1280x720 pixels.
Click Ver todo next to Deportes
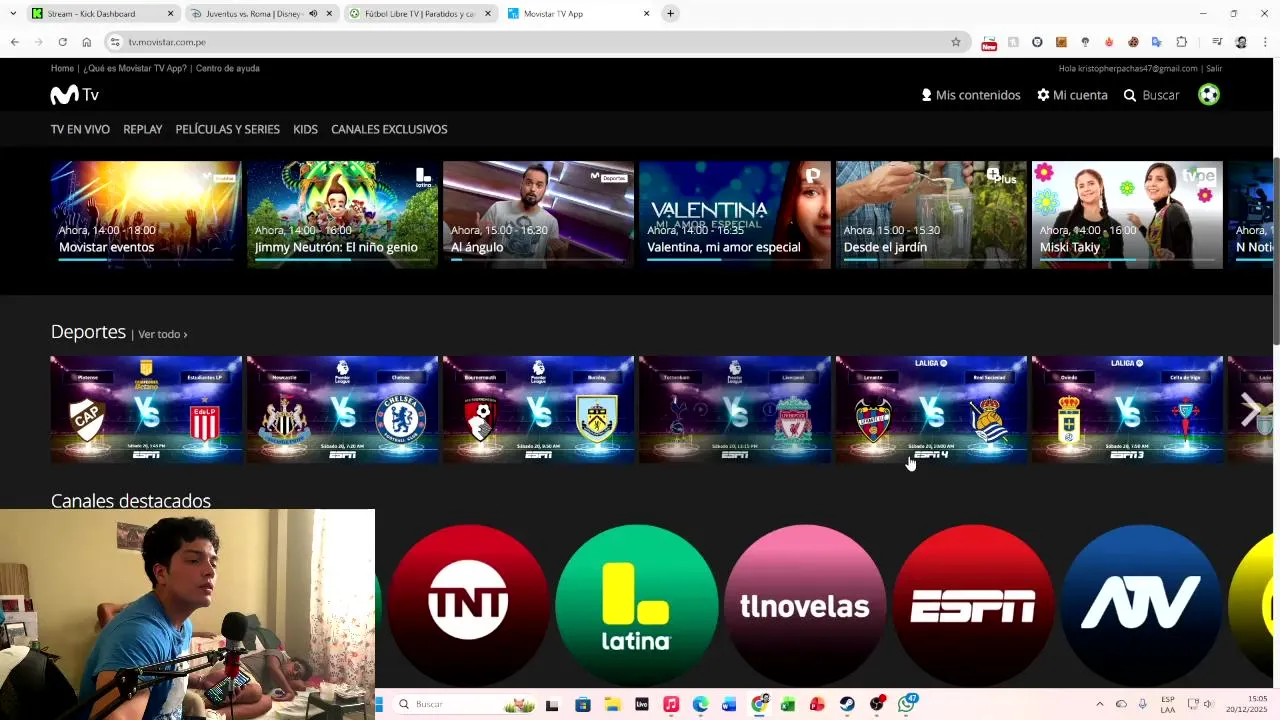coord(162,334)
